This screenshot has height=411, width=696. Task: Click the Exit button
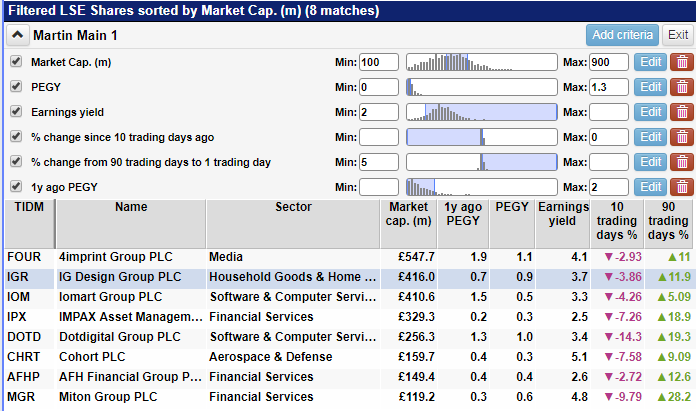(x=678, y=35)
